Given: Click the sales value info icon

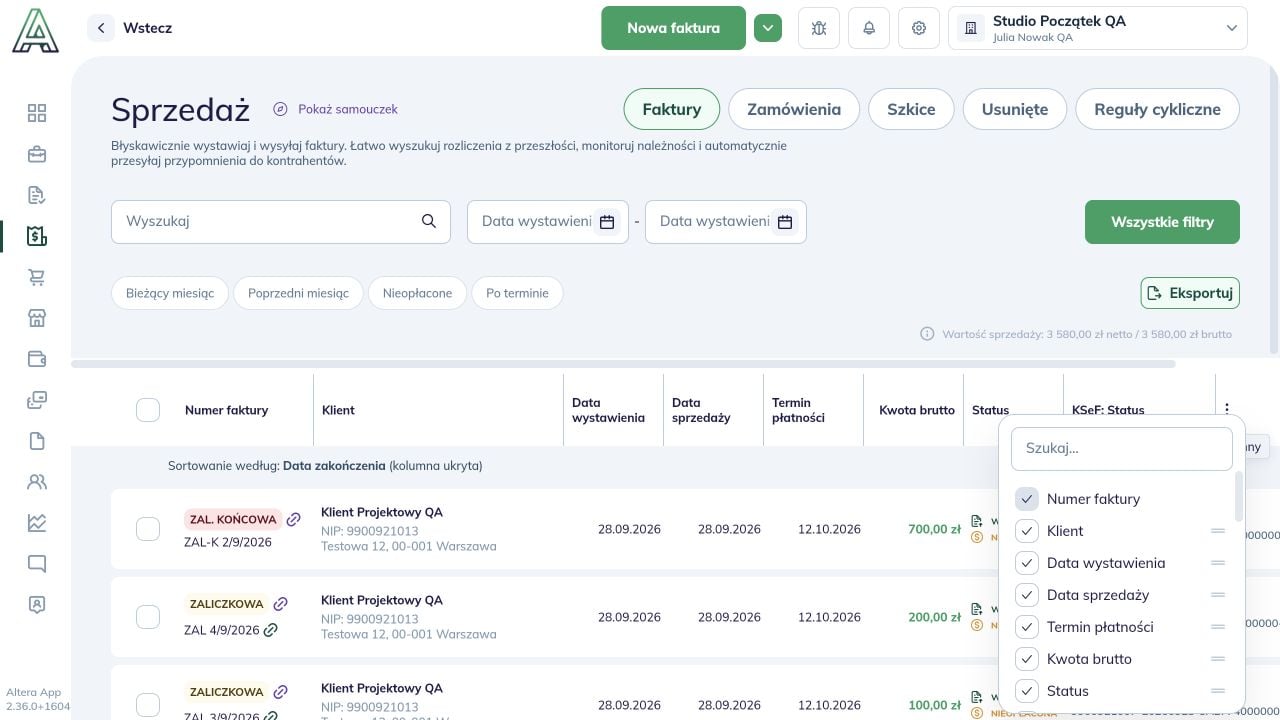Looking at the screenshot, I should click(x=927, y=334).
